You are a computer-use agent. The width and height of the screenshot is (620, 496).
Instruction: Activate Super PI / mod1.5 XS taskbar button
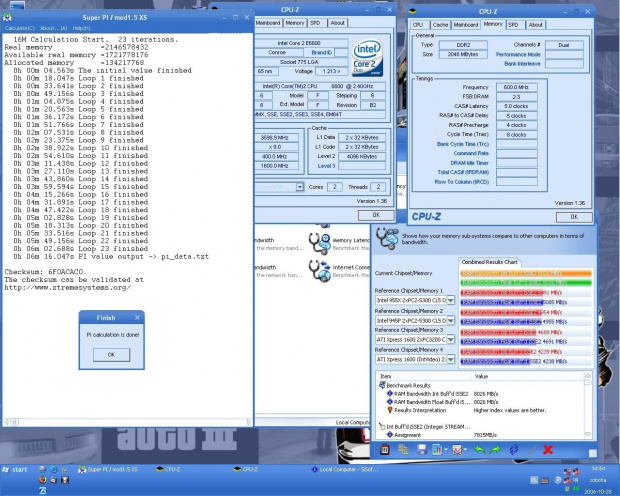(x=108, y=469)
